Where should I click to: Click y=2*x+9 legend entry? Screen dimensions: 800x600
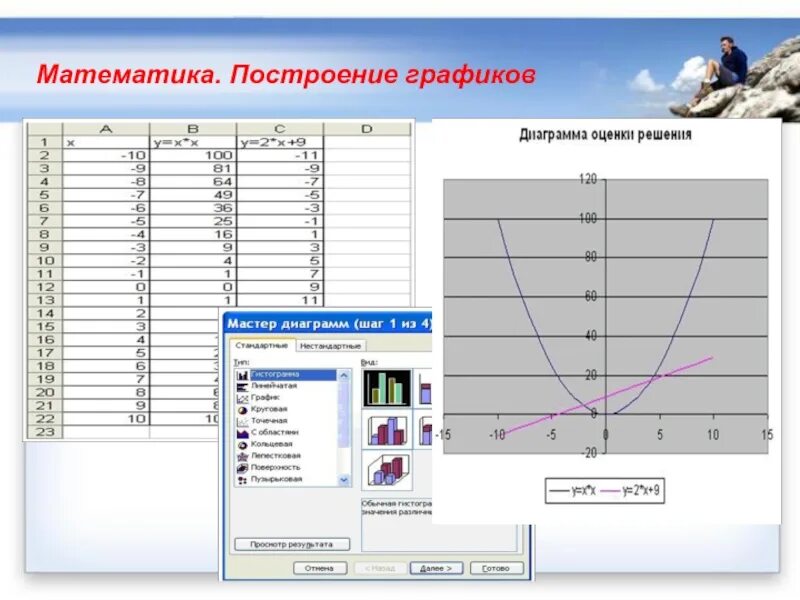(631, 491)
